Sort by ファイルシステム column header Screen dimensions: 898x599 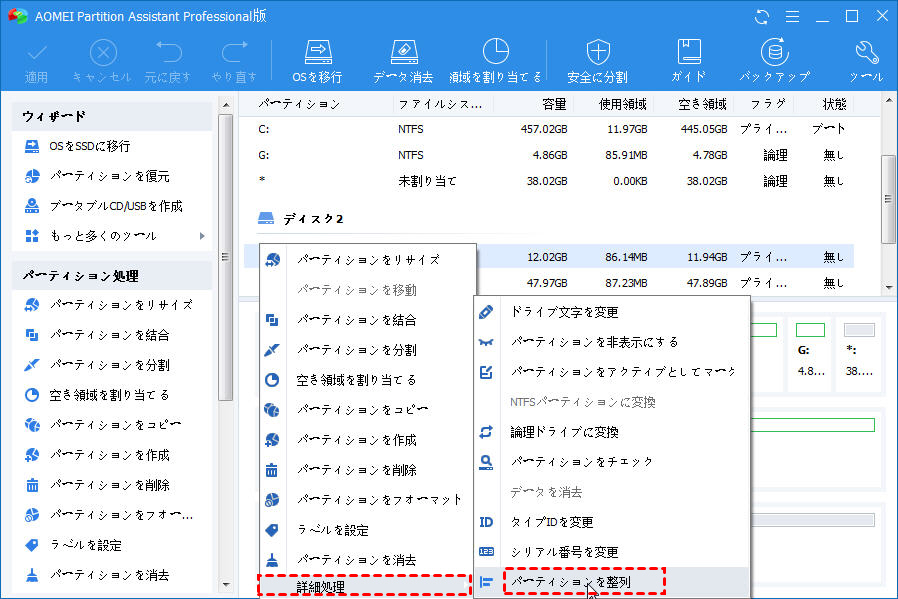(440, 104)
